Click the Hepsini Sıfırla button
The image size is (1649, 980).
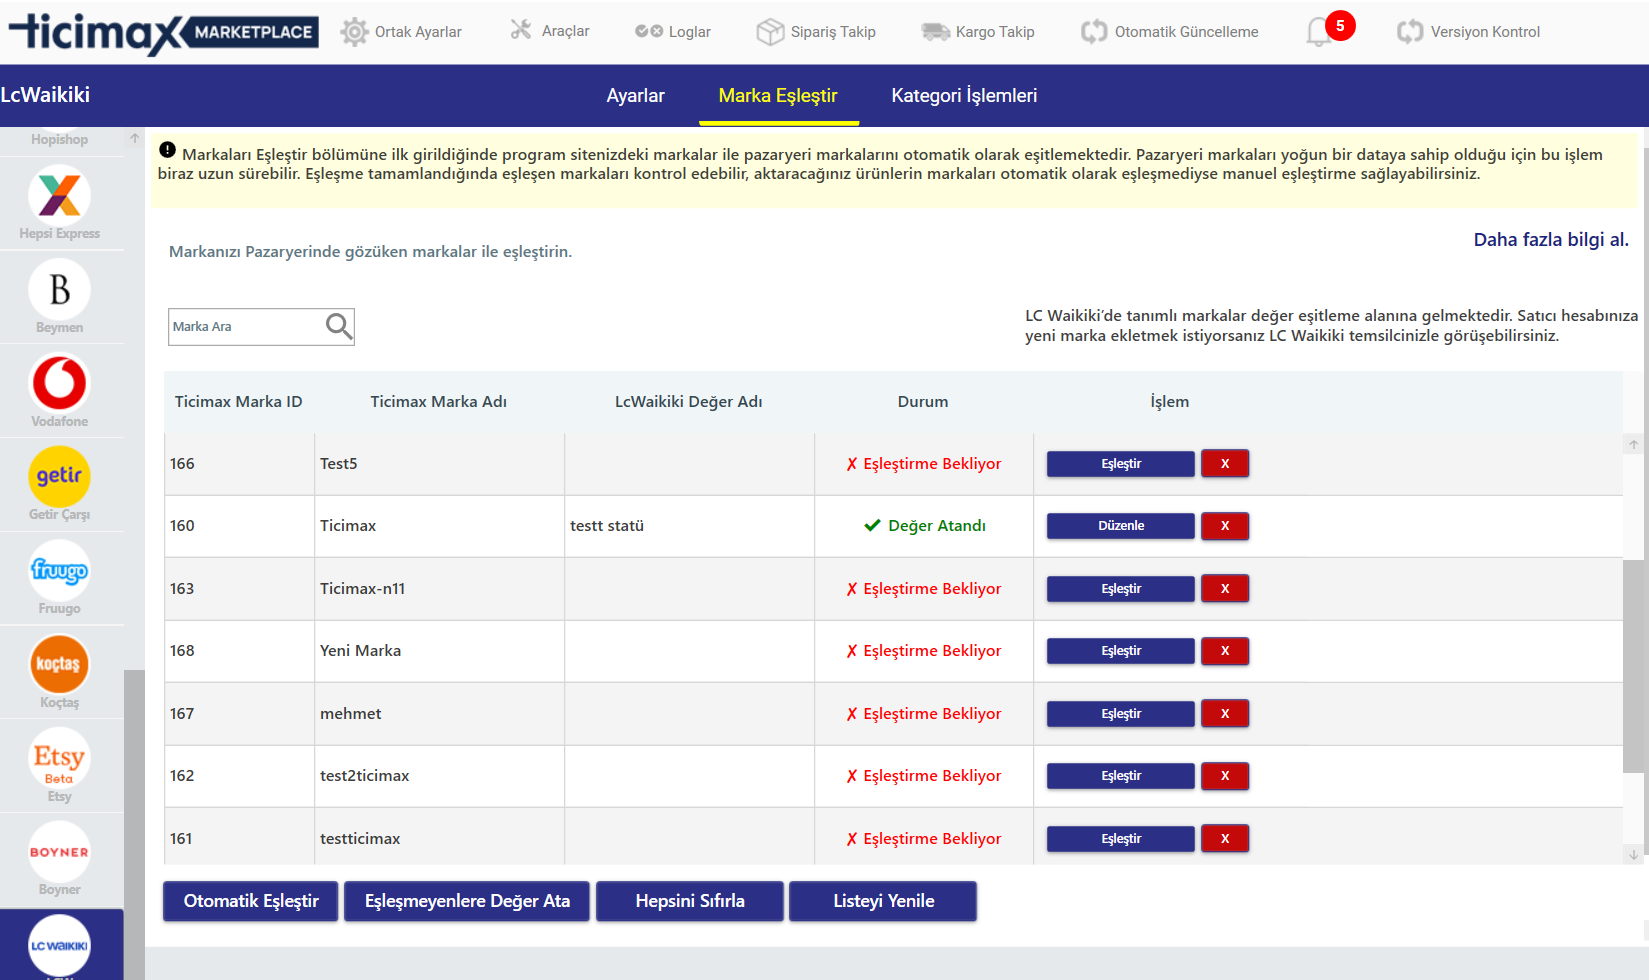tap(690, 901)
